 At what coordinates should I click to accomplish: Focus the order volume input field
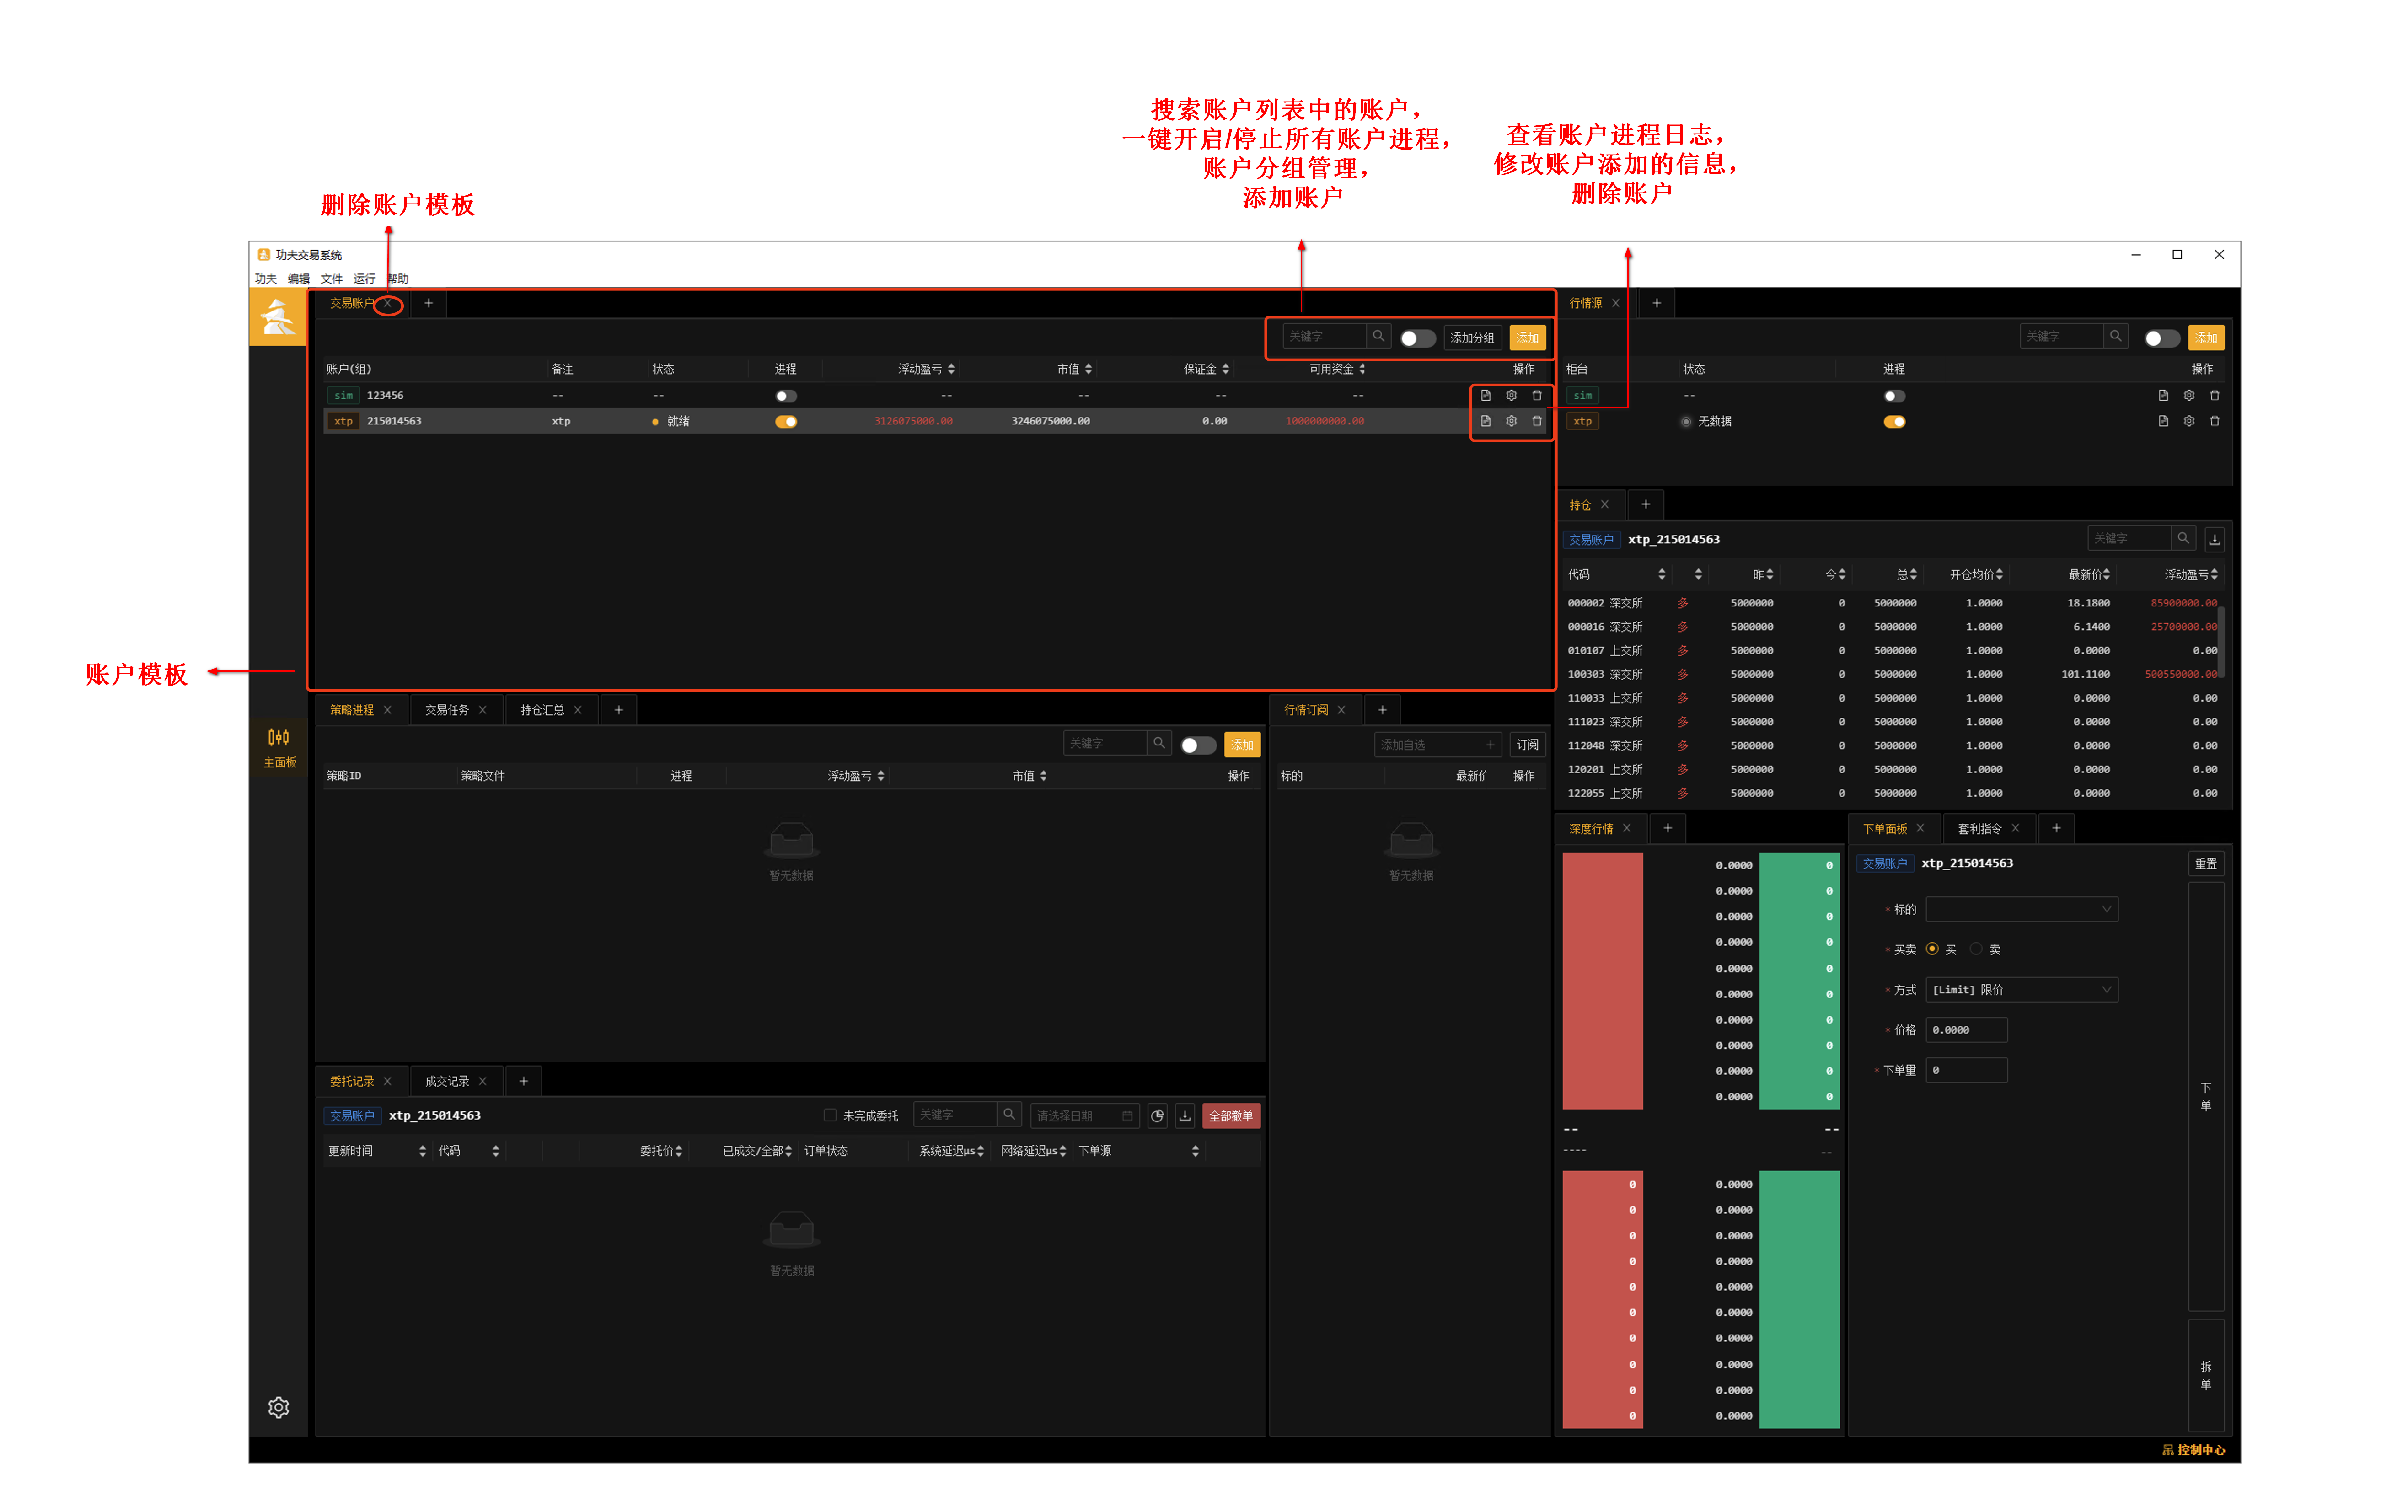tap(1967, 1071)
